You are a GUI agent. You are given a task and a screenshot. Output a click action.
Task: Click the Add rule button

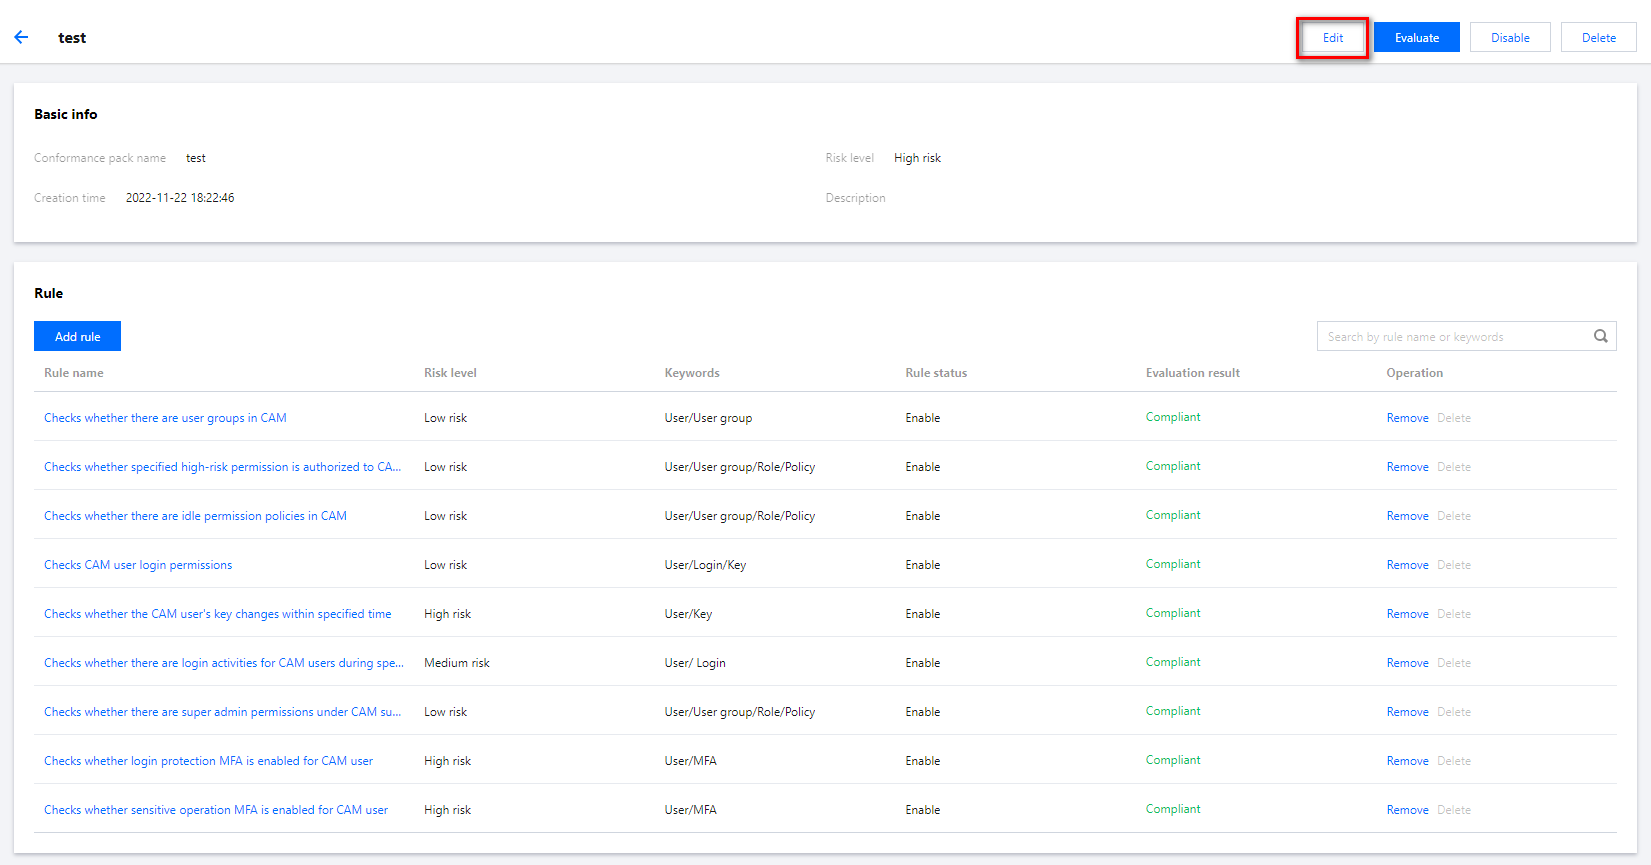tap(77, 336)
